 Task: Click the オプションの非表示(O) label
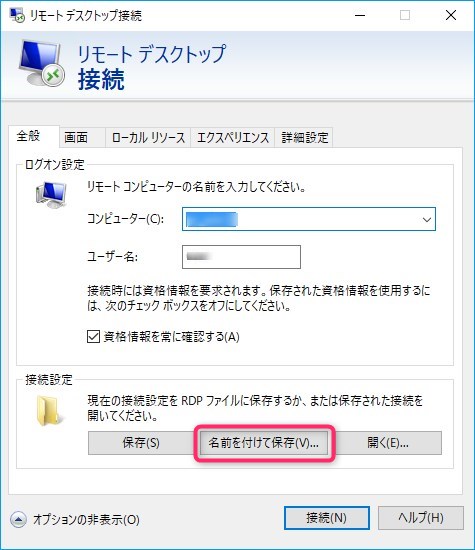tap(86, 519)
